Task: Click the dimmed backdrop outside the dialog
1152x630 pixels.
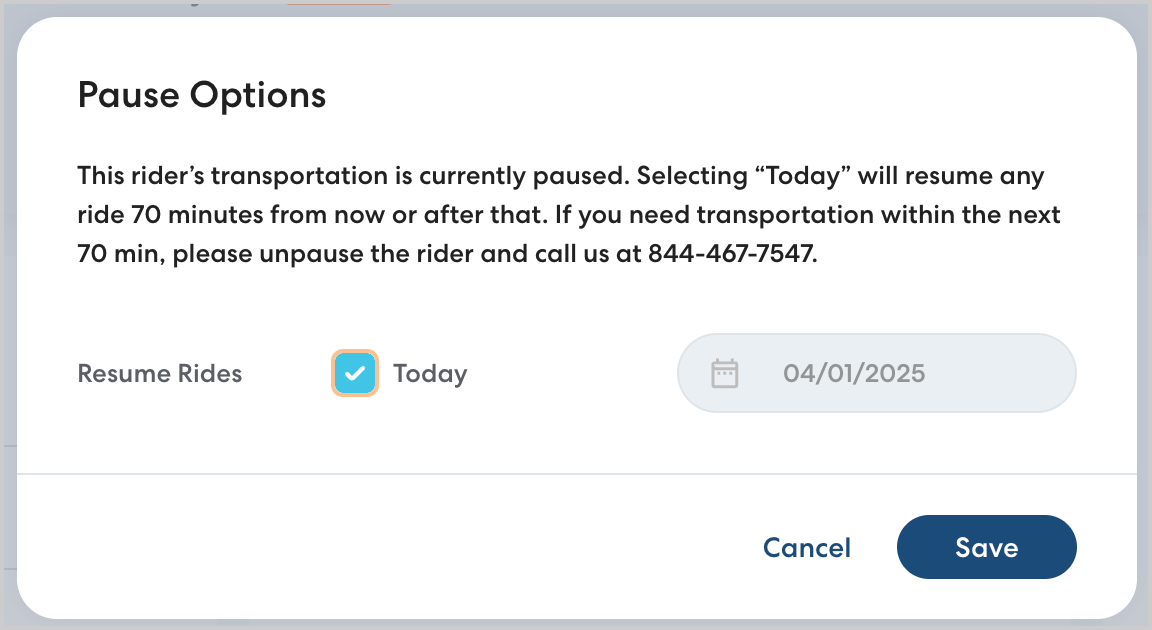Action: 1144,320
